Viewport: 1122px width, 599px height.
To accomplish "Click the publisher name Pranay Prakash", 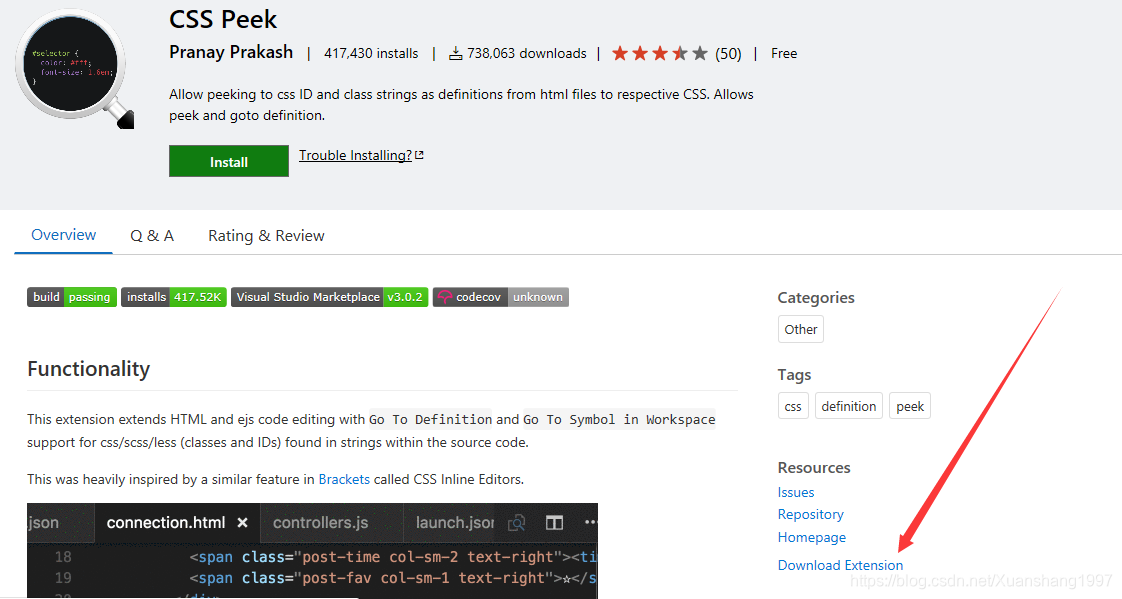I will pos(231,53).
